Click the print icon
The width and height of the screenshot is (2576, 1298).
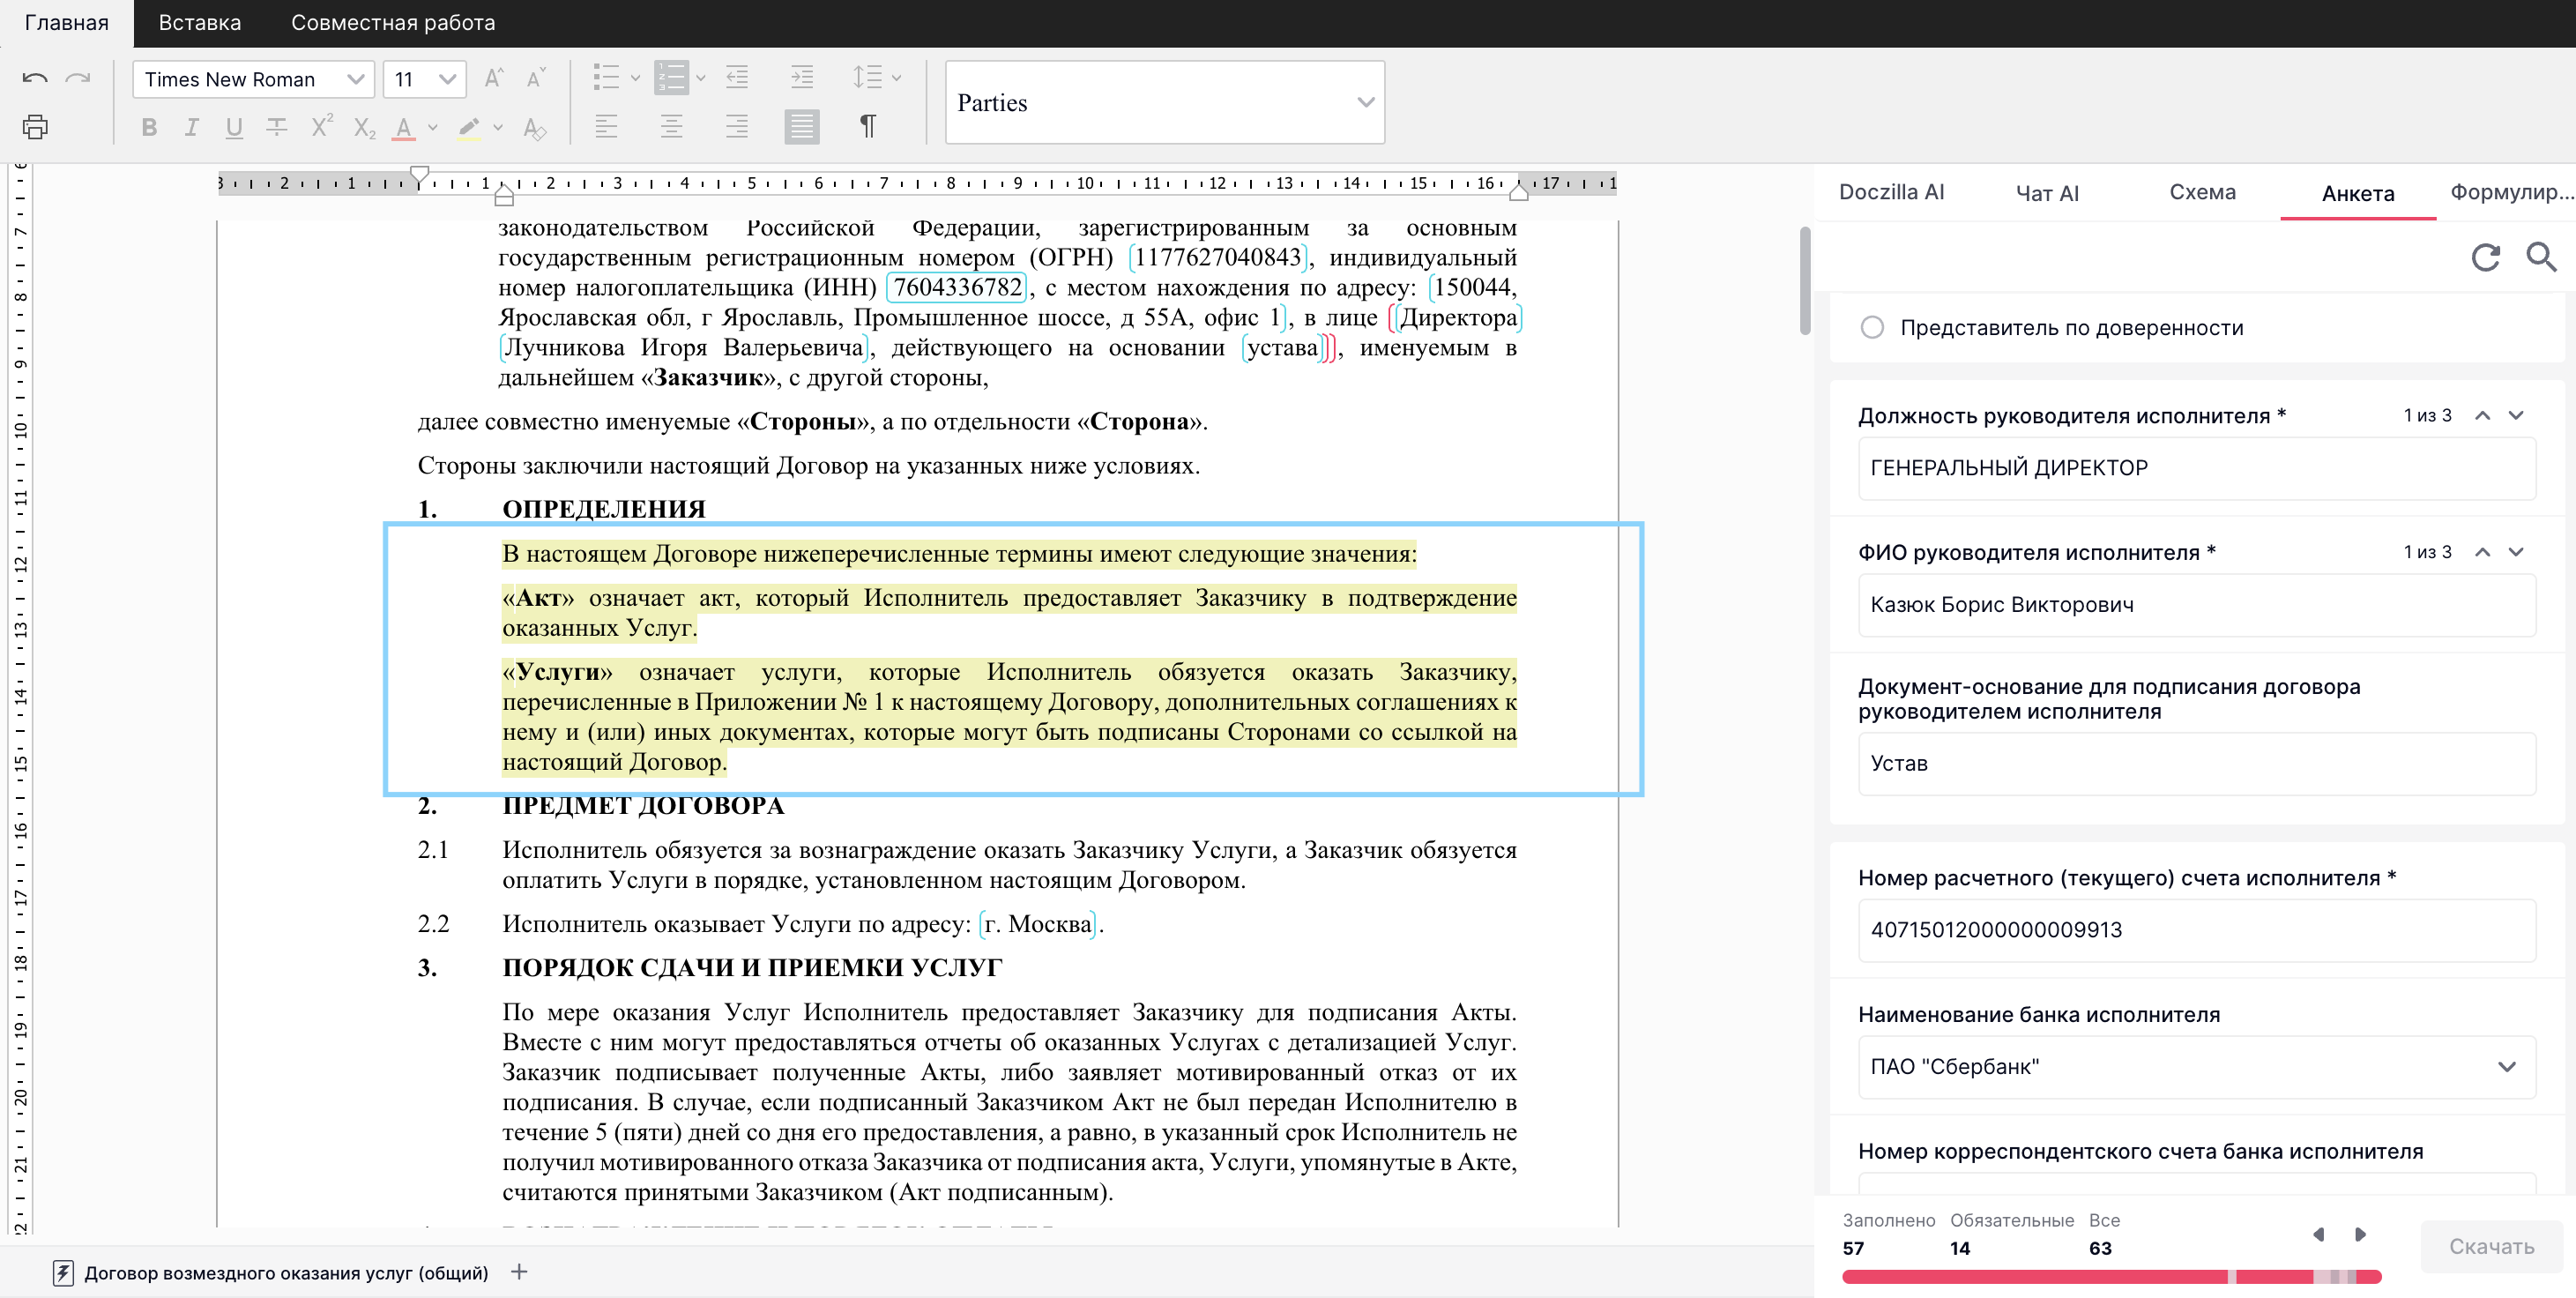35,127
